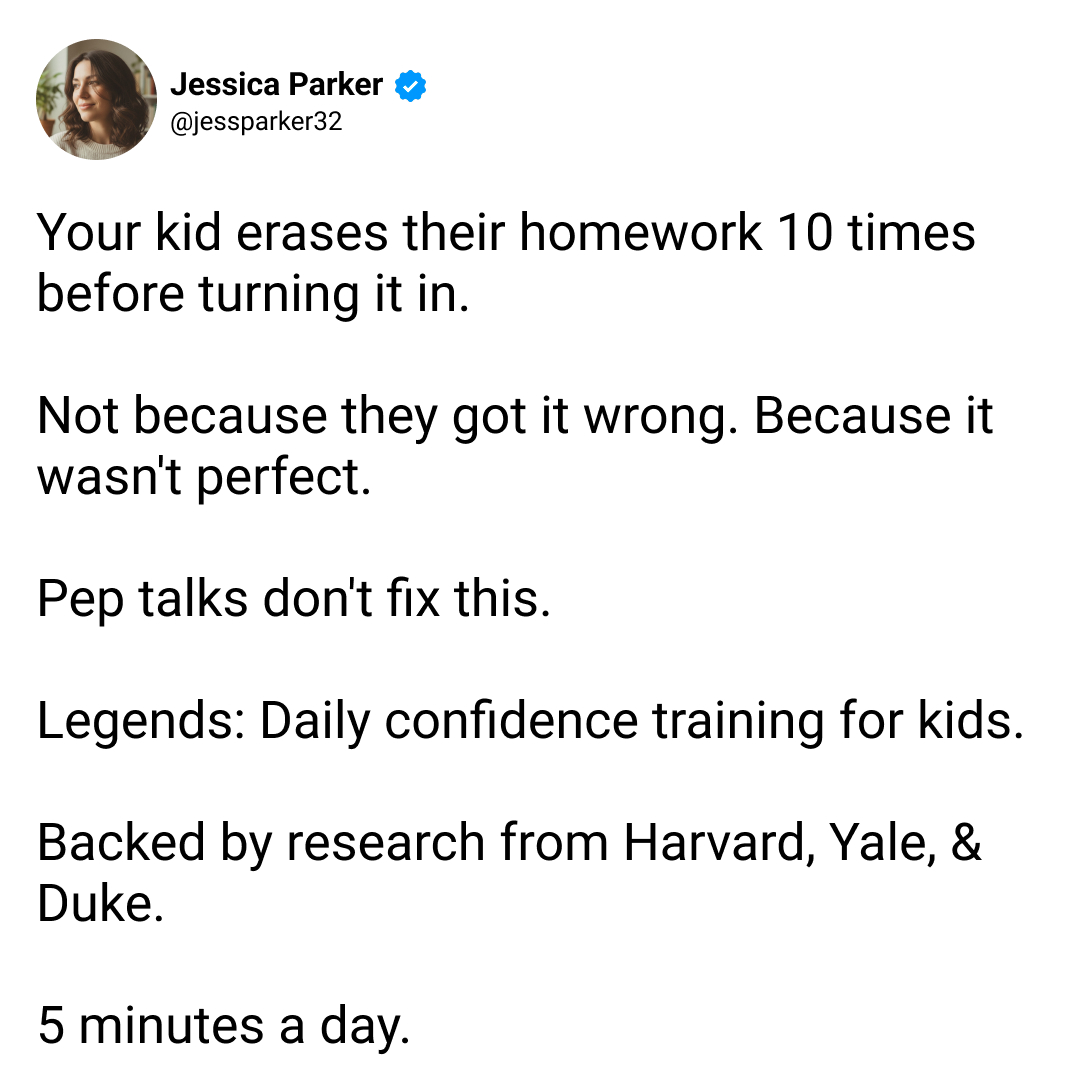Click the "before turning it in." line
Image resolution: width=1080 pixels, height=1080 pixels.
(253, 293)
